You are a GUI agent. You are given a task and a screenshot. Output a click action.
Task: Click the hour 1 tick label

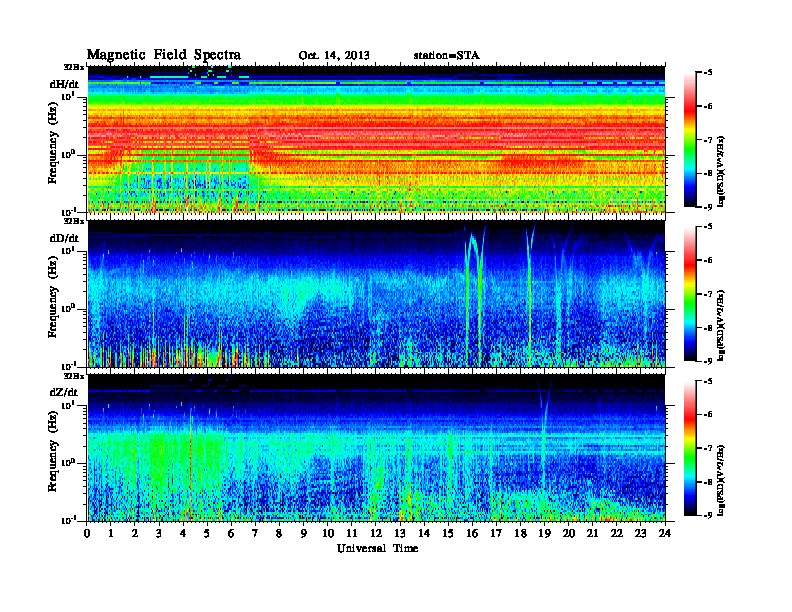tap(111, 533)
